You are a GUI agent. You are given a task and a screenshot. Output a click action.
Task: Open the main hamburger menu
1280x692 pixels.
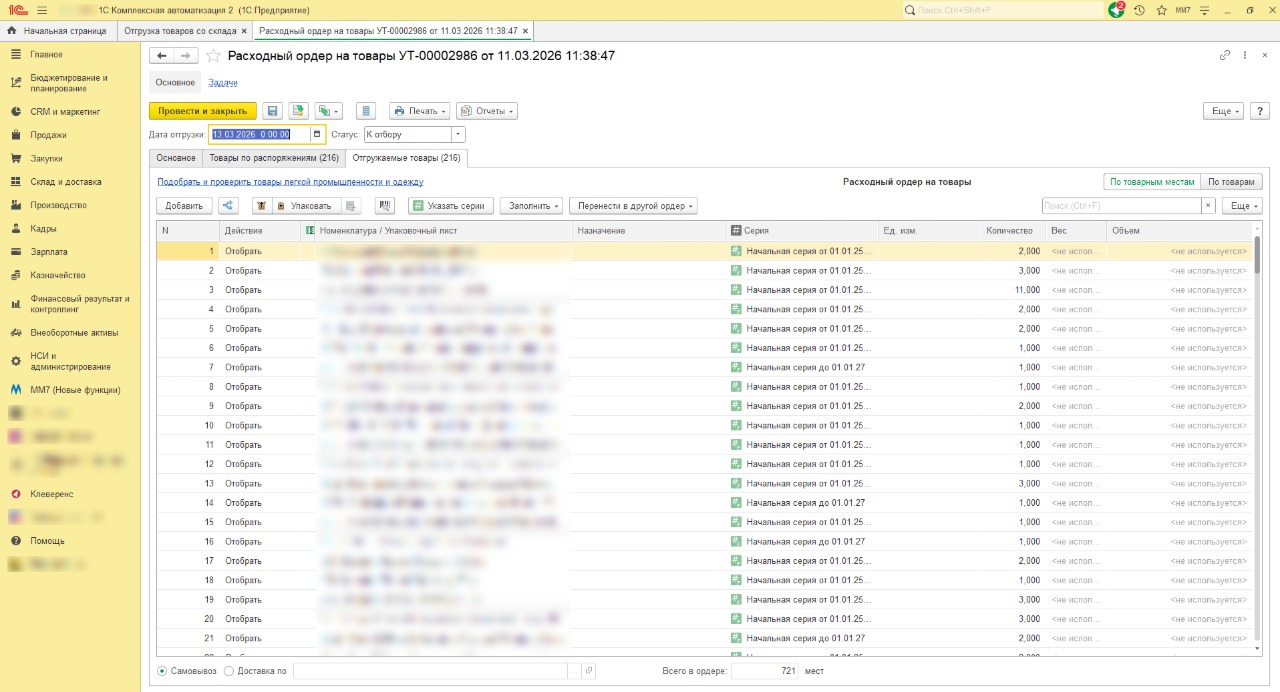tap(42, 10)
